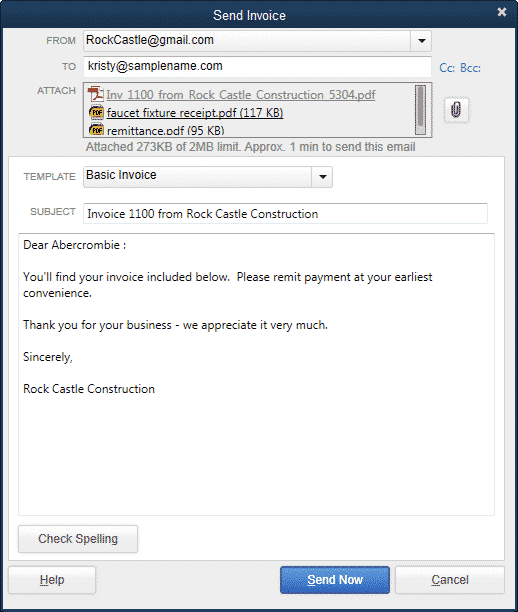Open the FROM email address dropdown
Viewport: 518px width, 612px height.
tap(421, 41)
